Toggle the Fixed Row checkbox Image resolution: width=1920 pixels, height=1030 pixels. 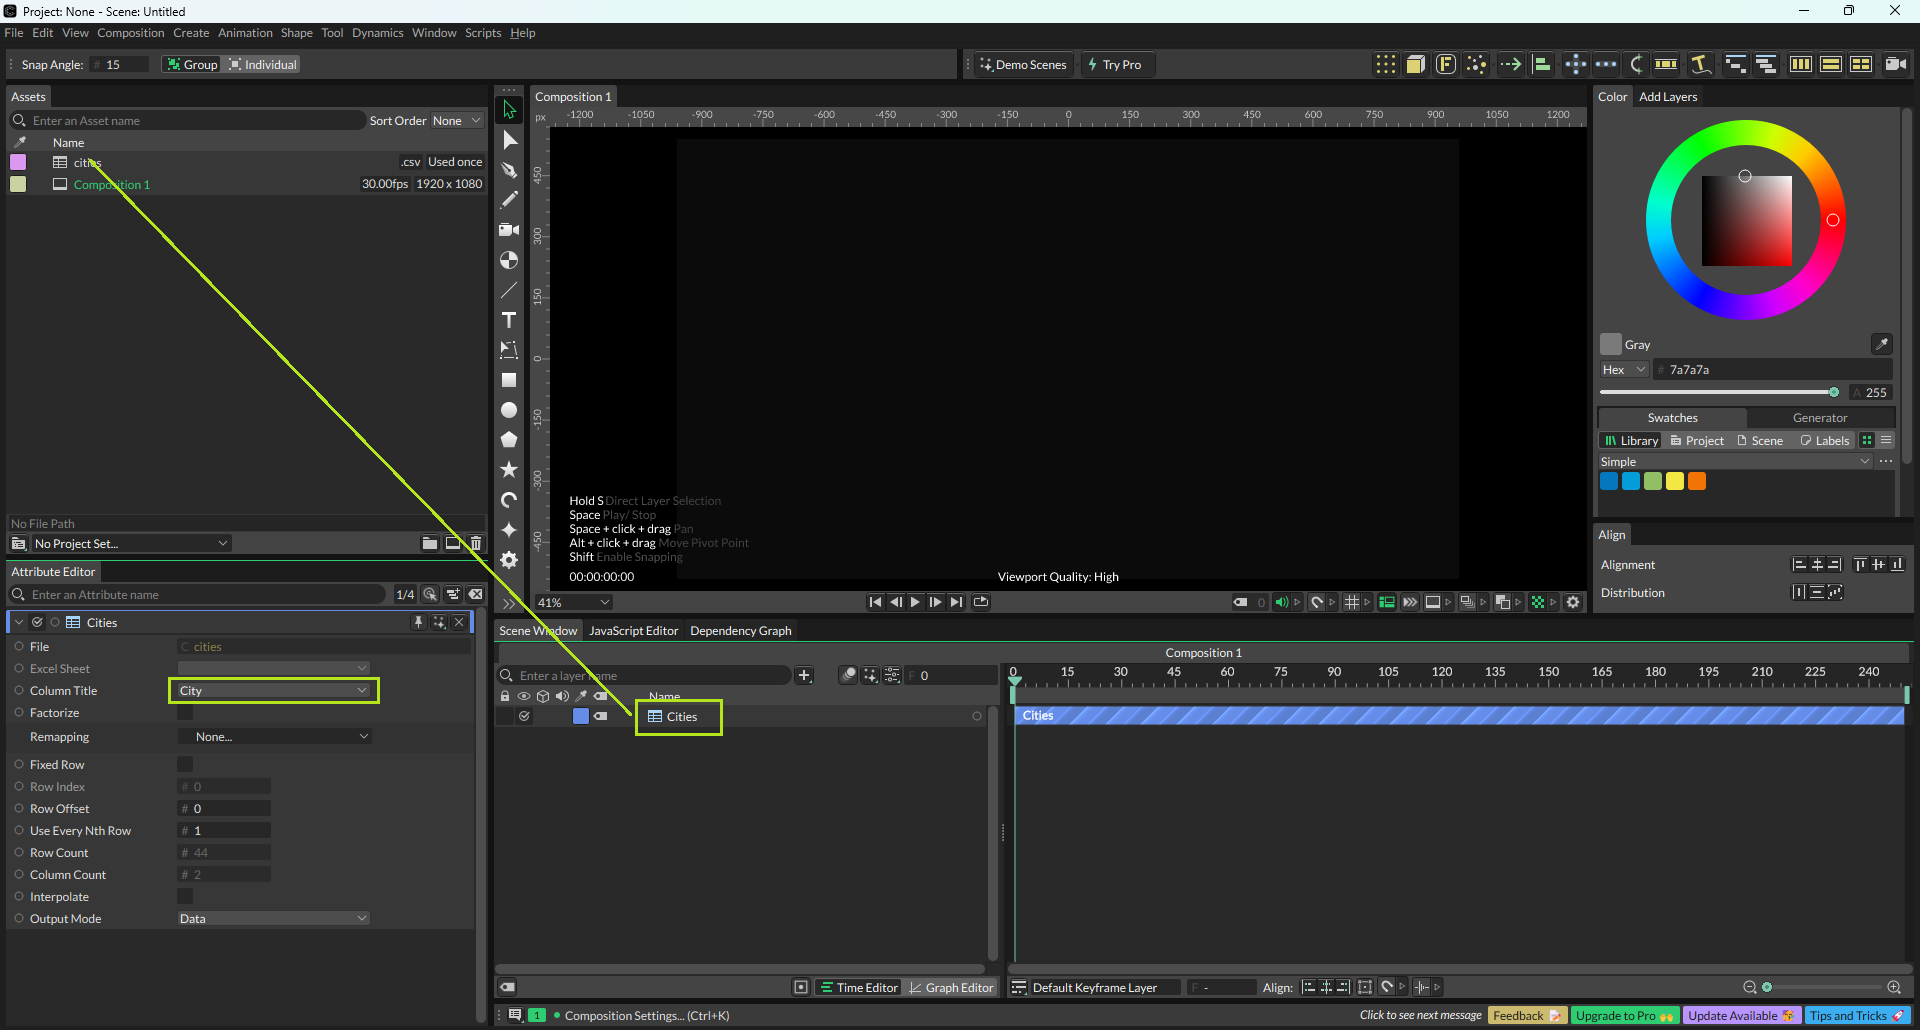(x=185, y=765)
